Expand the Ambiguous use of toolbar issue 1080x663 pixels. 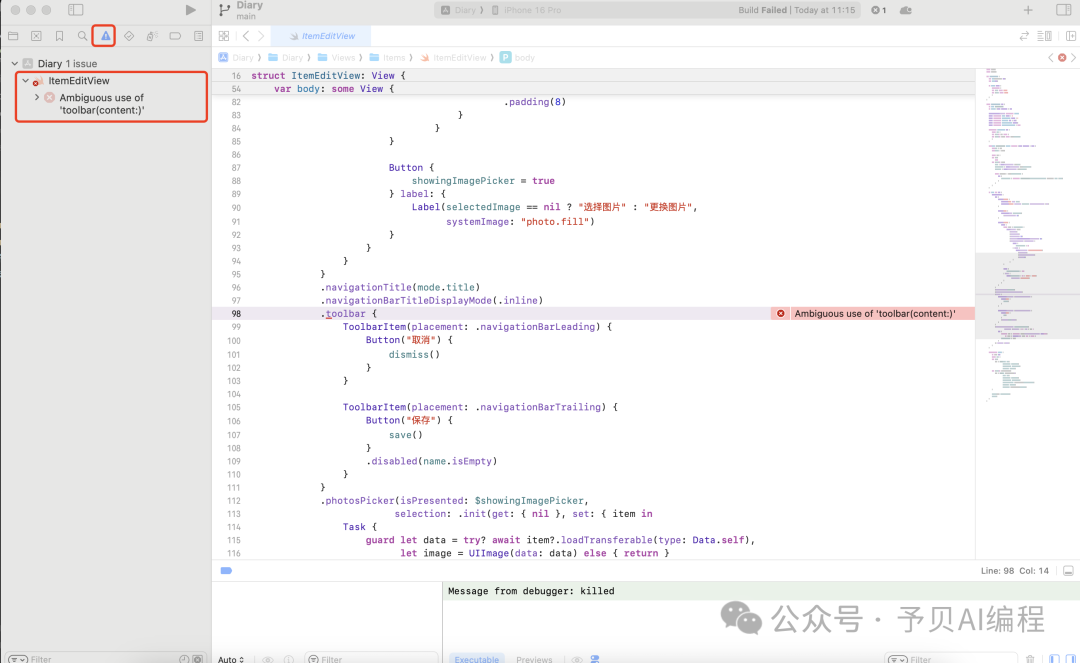click(x=37, y=97)
